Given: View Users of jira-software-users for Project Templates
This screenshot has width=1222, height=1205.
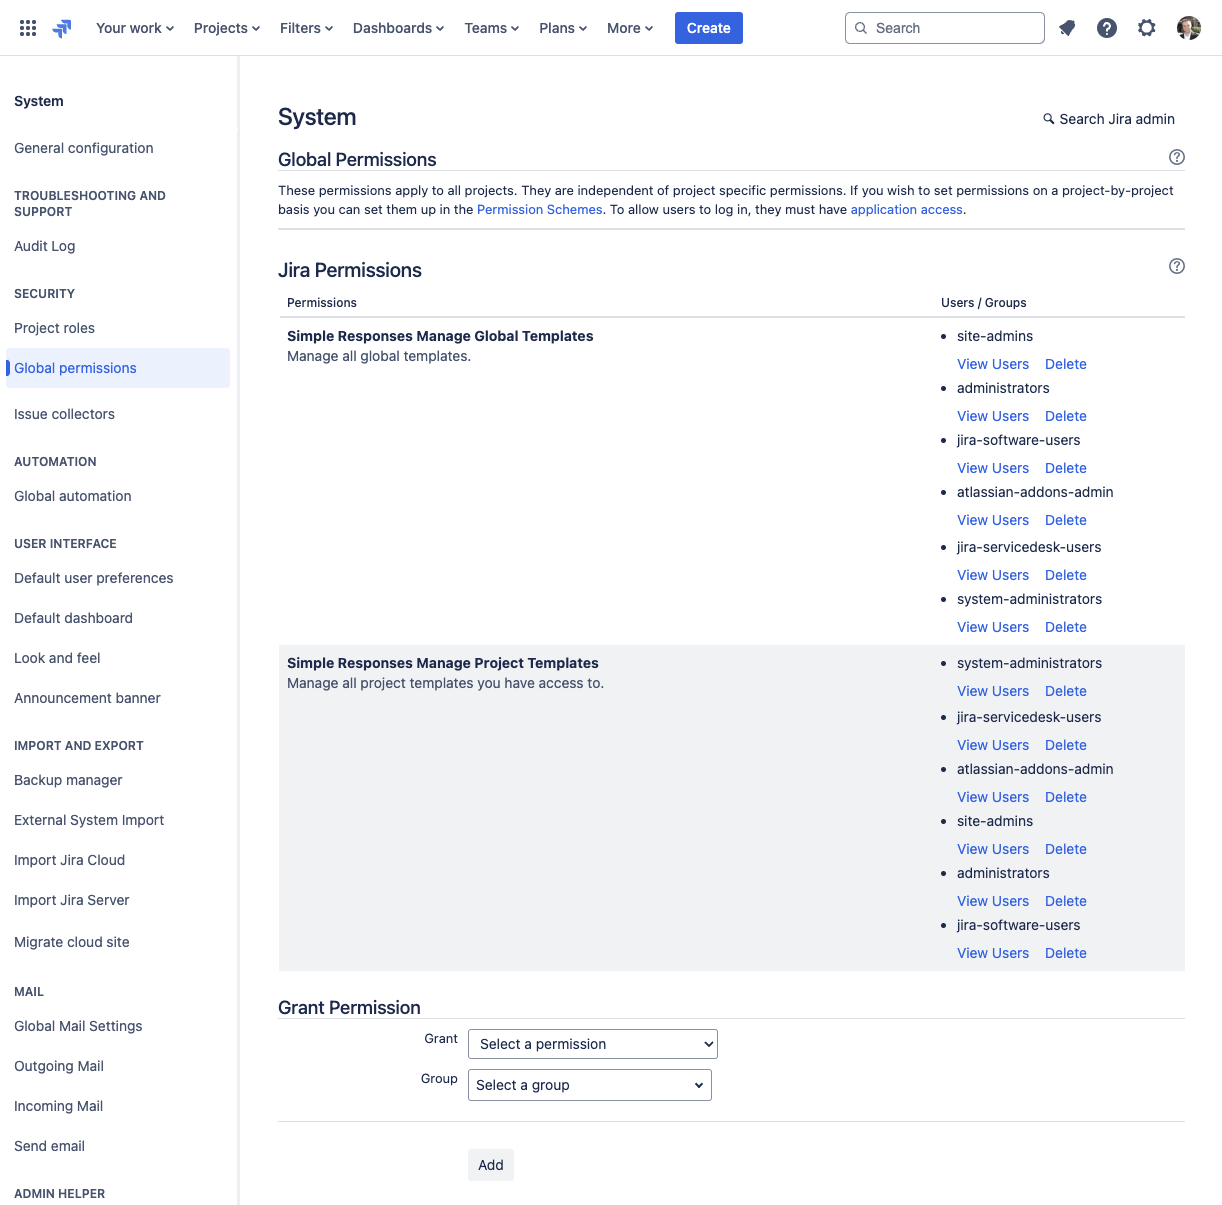Looking at the screenshot, I should (993, 953).
